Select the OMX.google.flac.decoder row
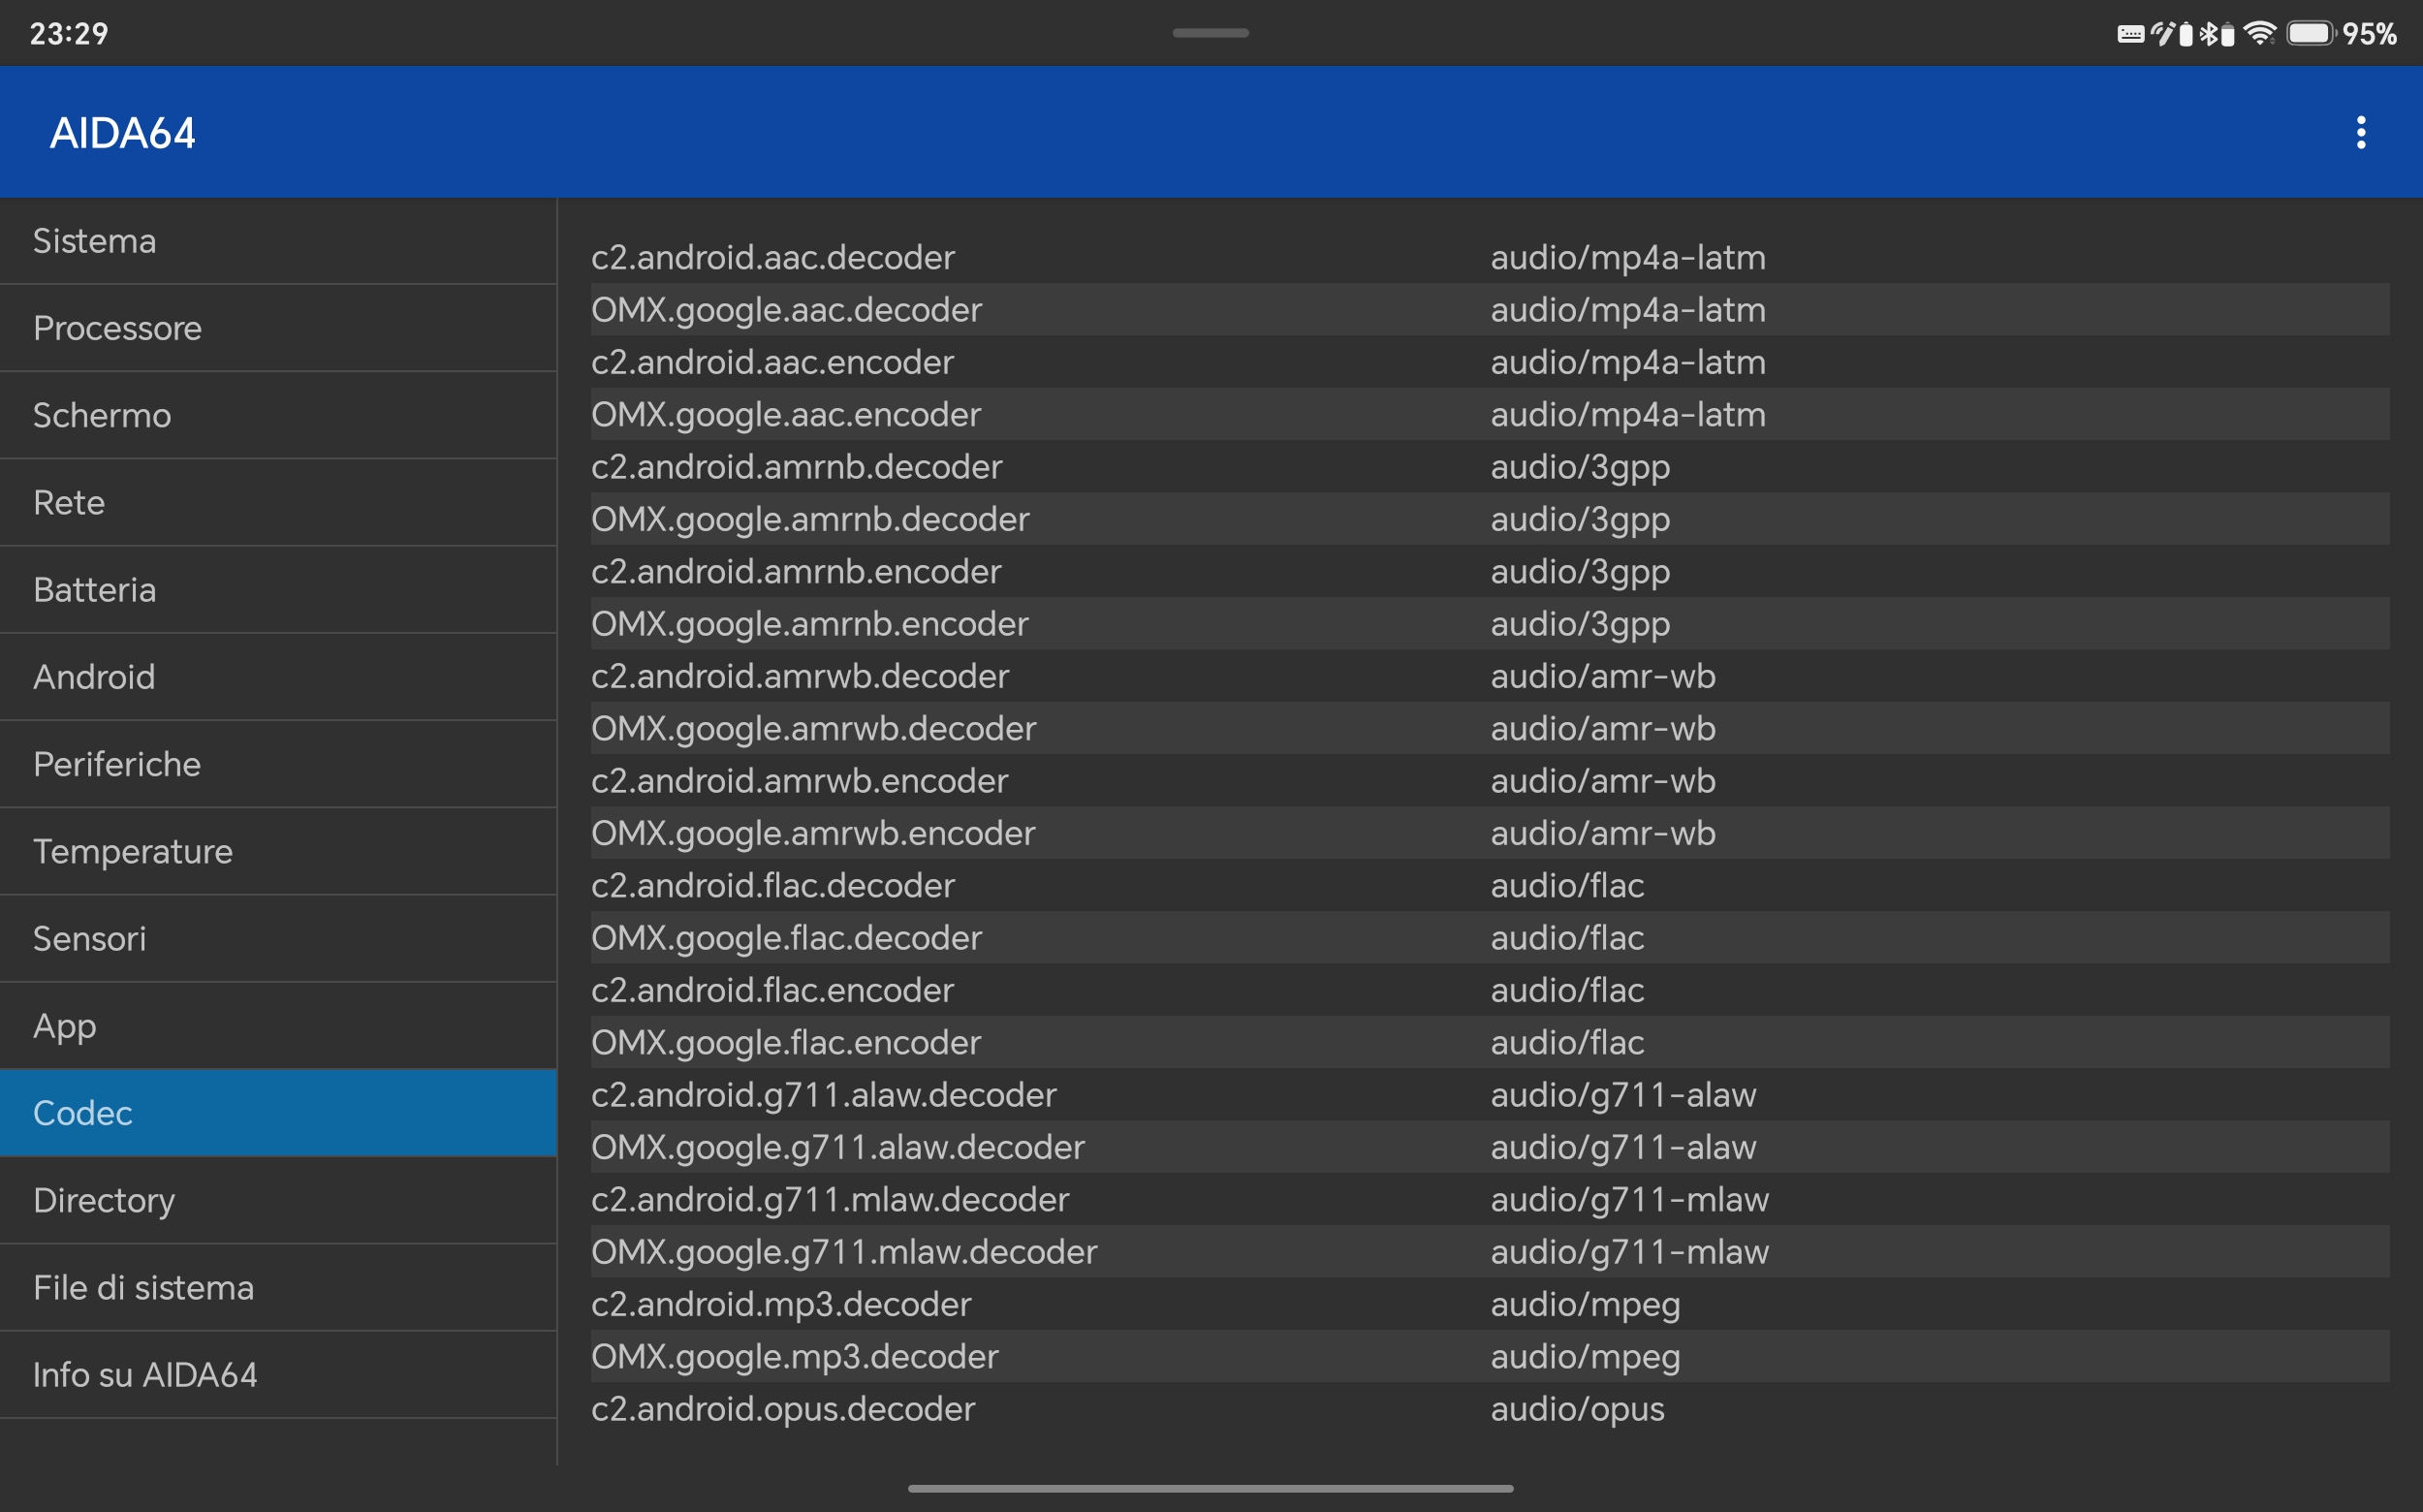This screenshot has height=1512, width=2423. (1490, 937)
